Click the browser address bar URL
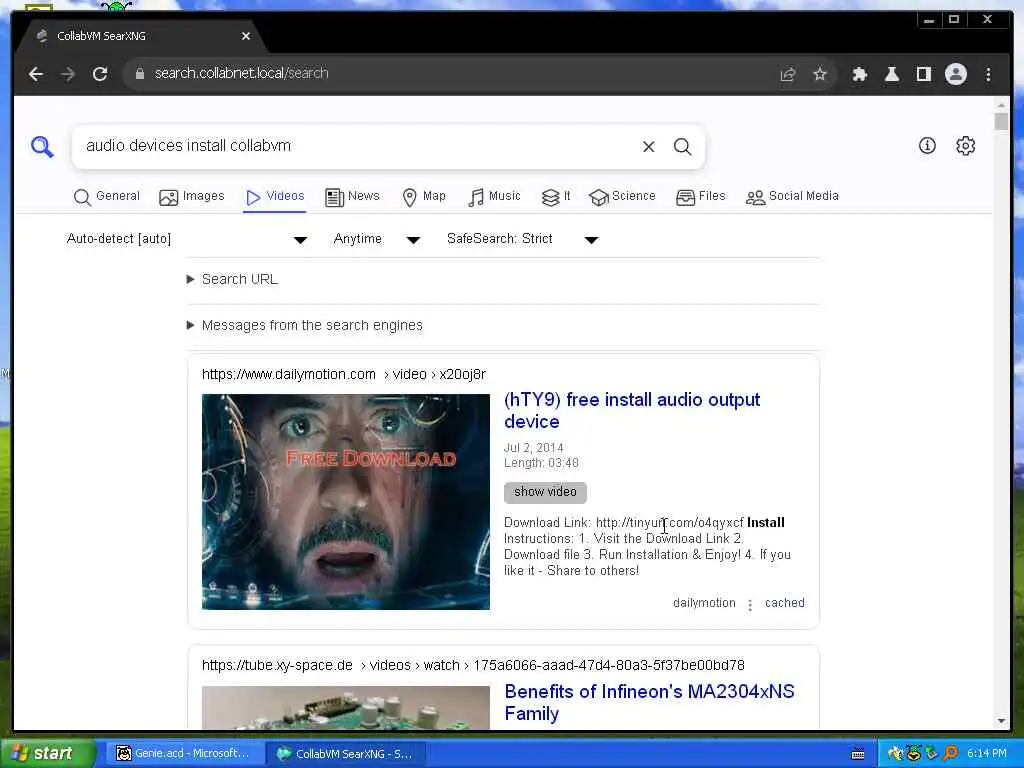1024x768 pixels. point(241,73)
